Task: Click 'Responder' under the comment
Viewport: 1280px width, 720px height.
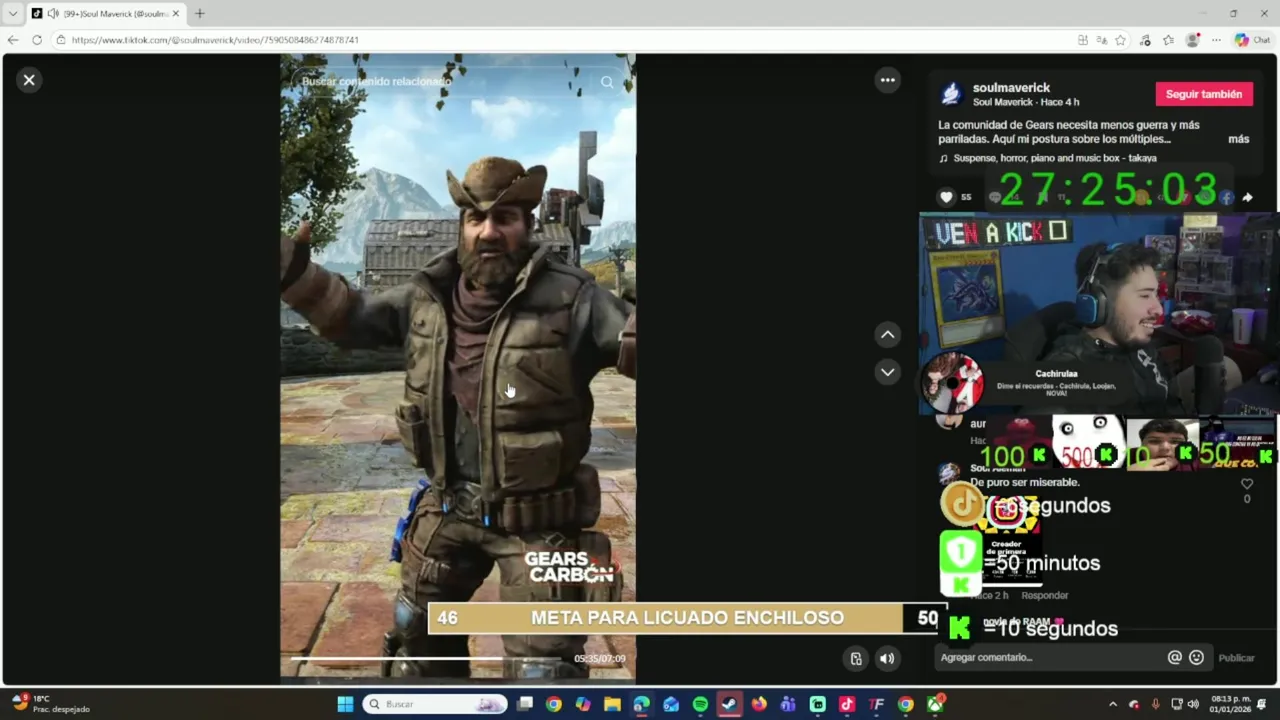Action: 1045,595
